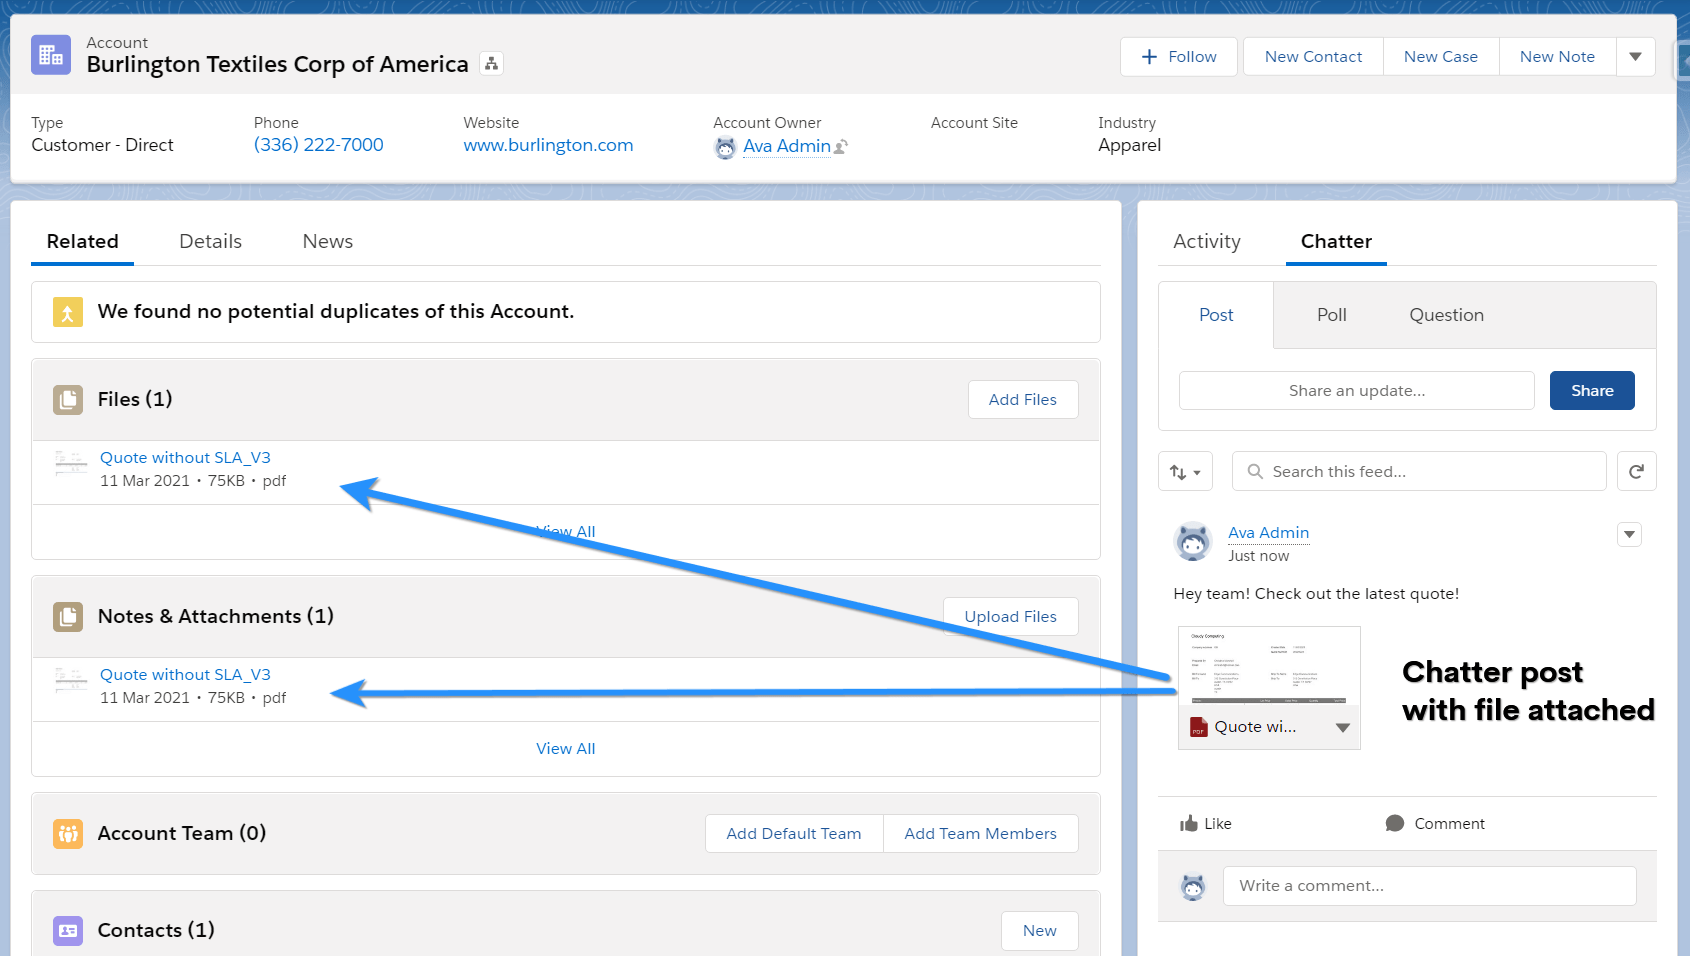Click the duplicates check icon

tap(66, 311)
